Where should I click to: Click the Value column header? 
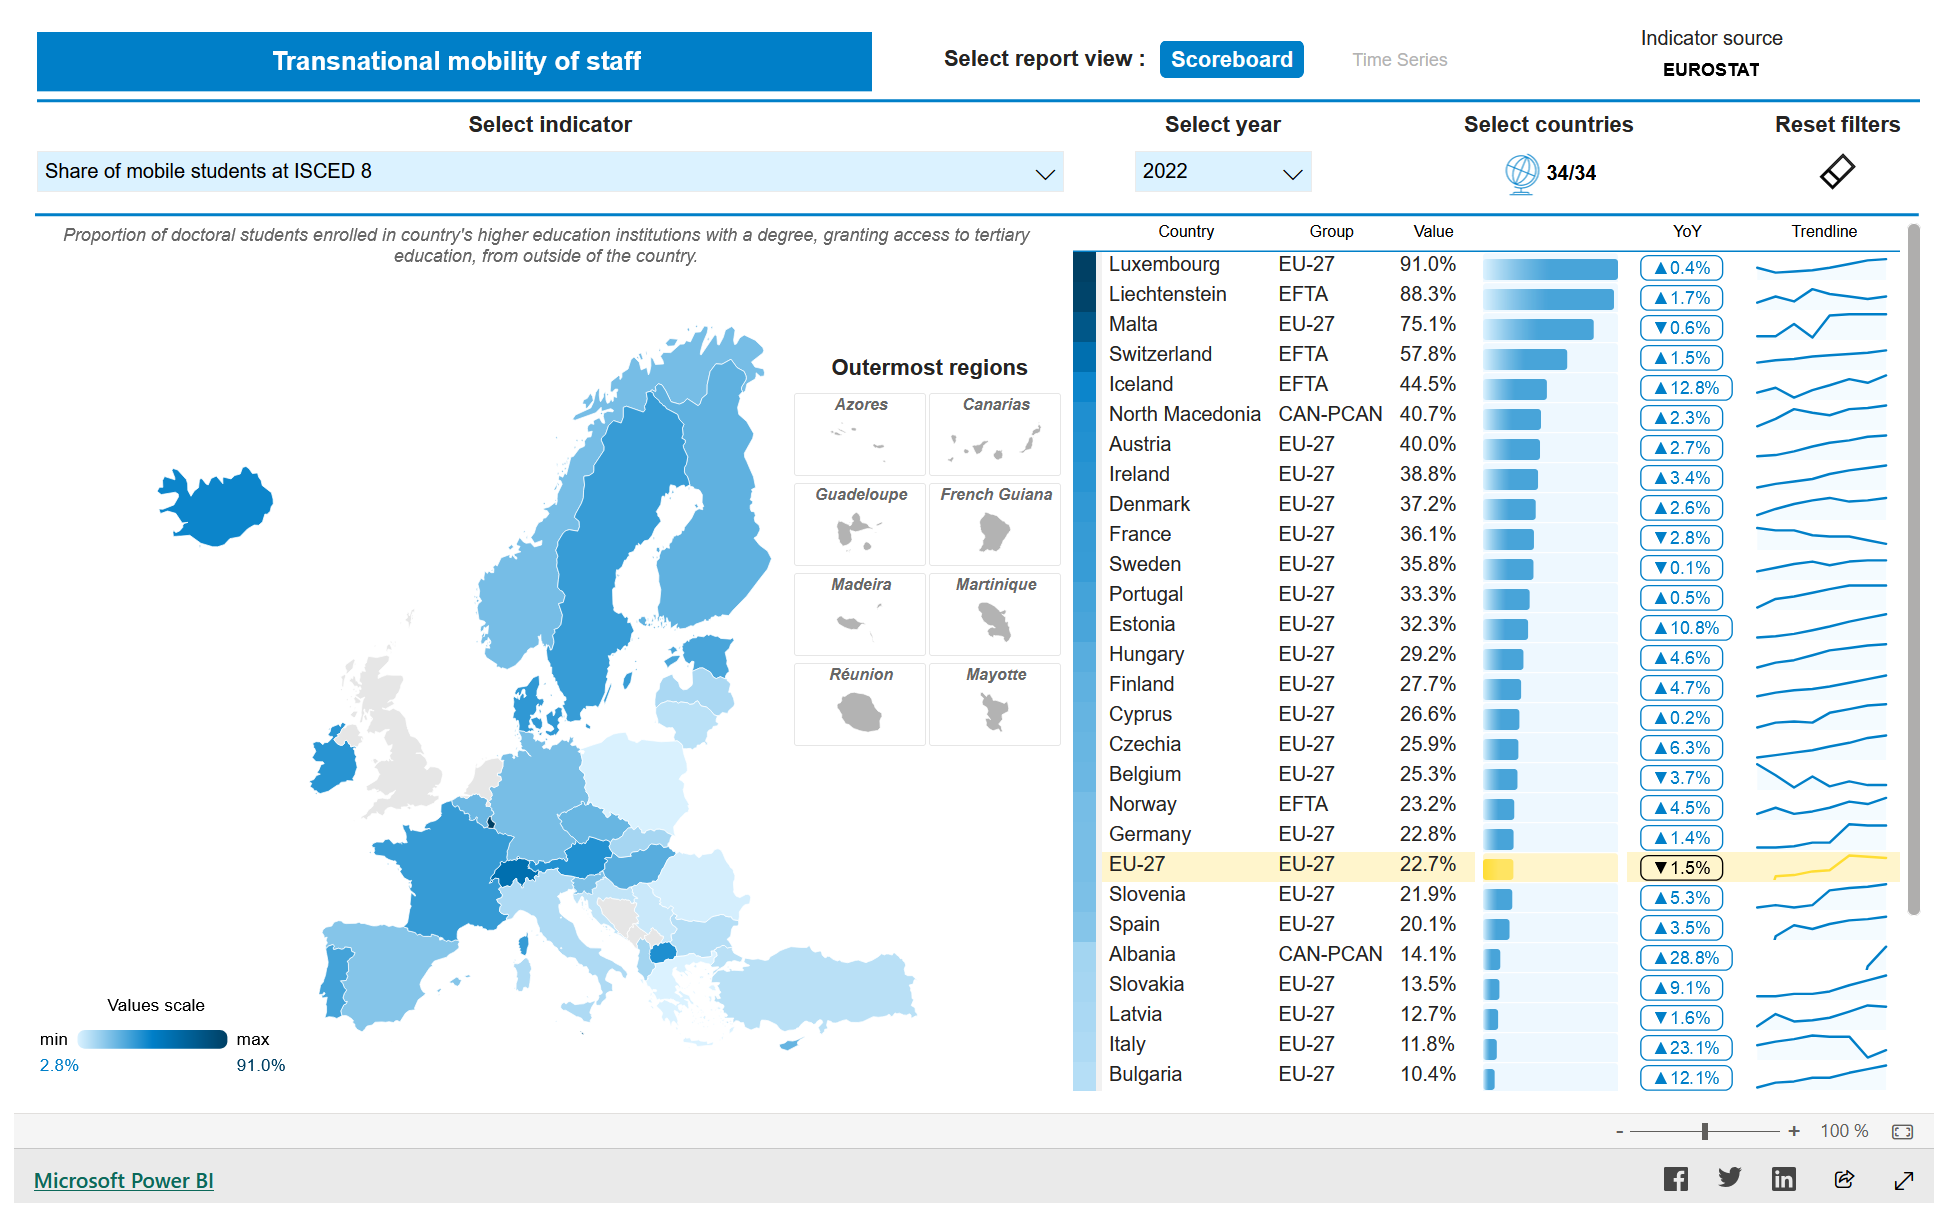click(1432, 231)
